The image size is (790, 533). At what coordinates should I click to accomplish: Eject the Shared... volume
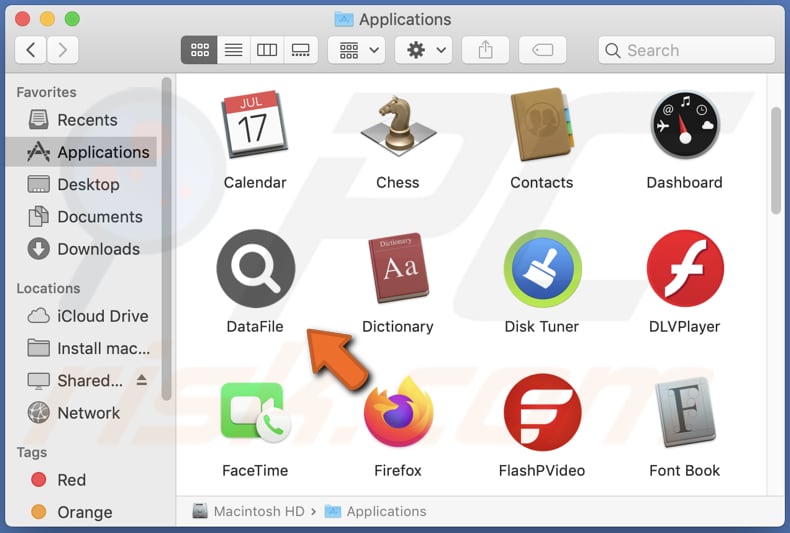point(142,380)
